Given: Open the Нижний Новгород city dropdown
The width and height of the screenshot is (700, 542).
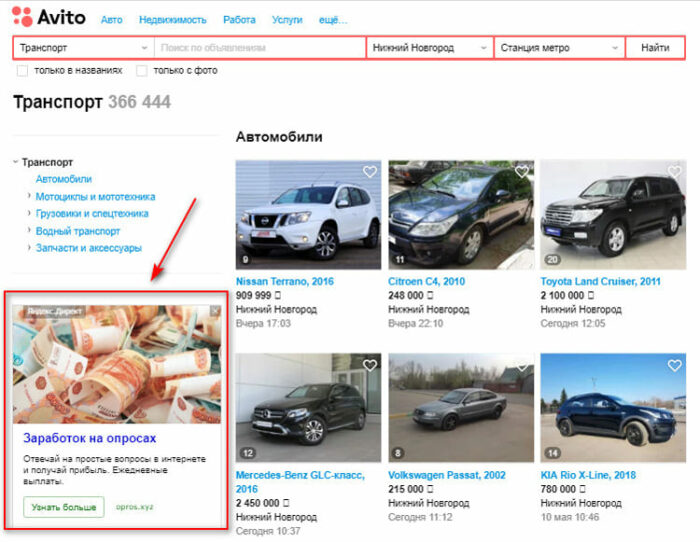Looking at the screenshot, I should 429,48.
